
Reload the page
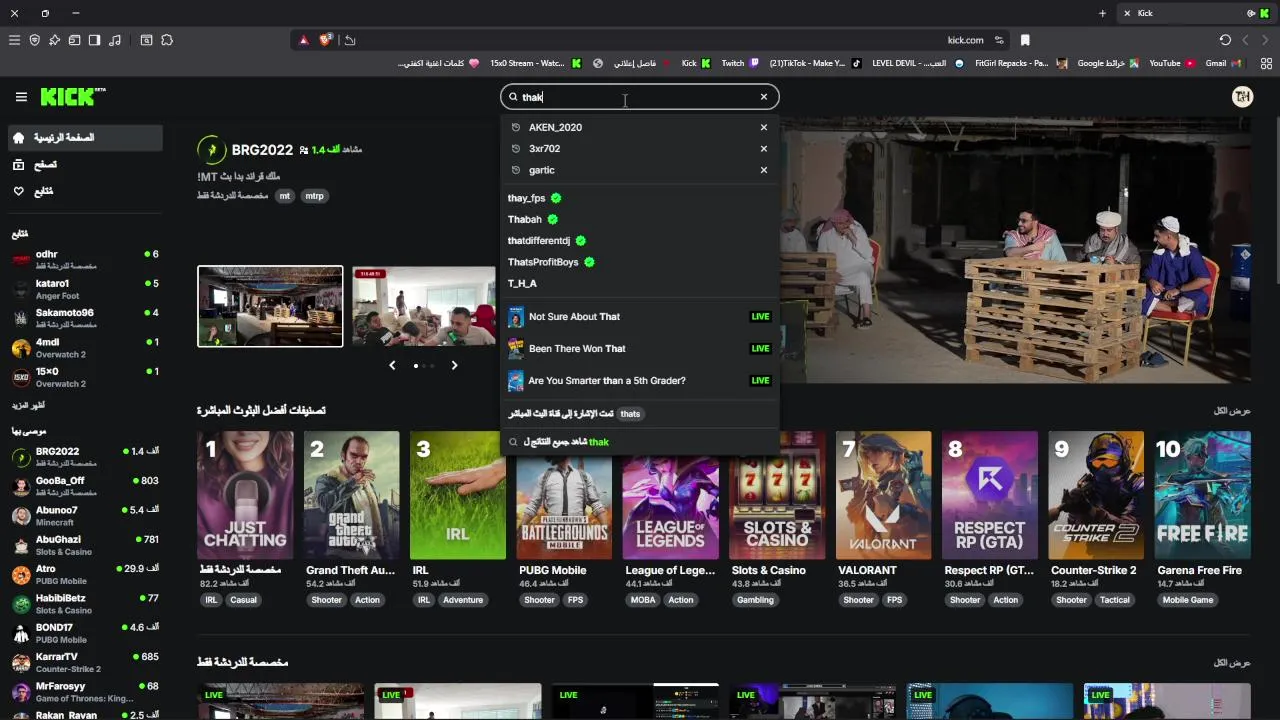[x=1225, y=40]
